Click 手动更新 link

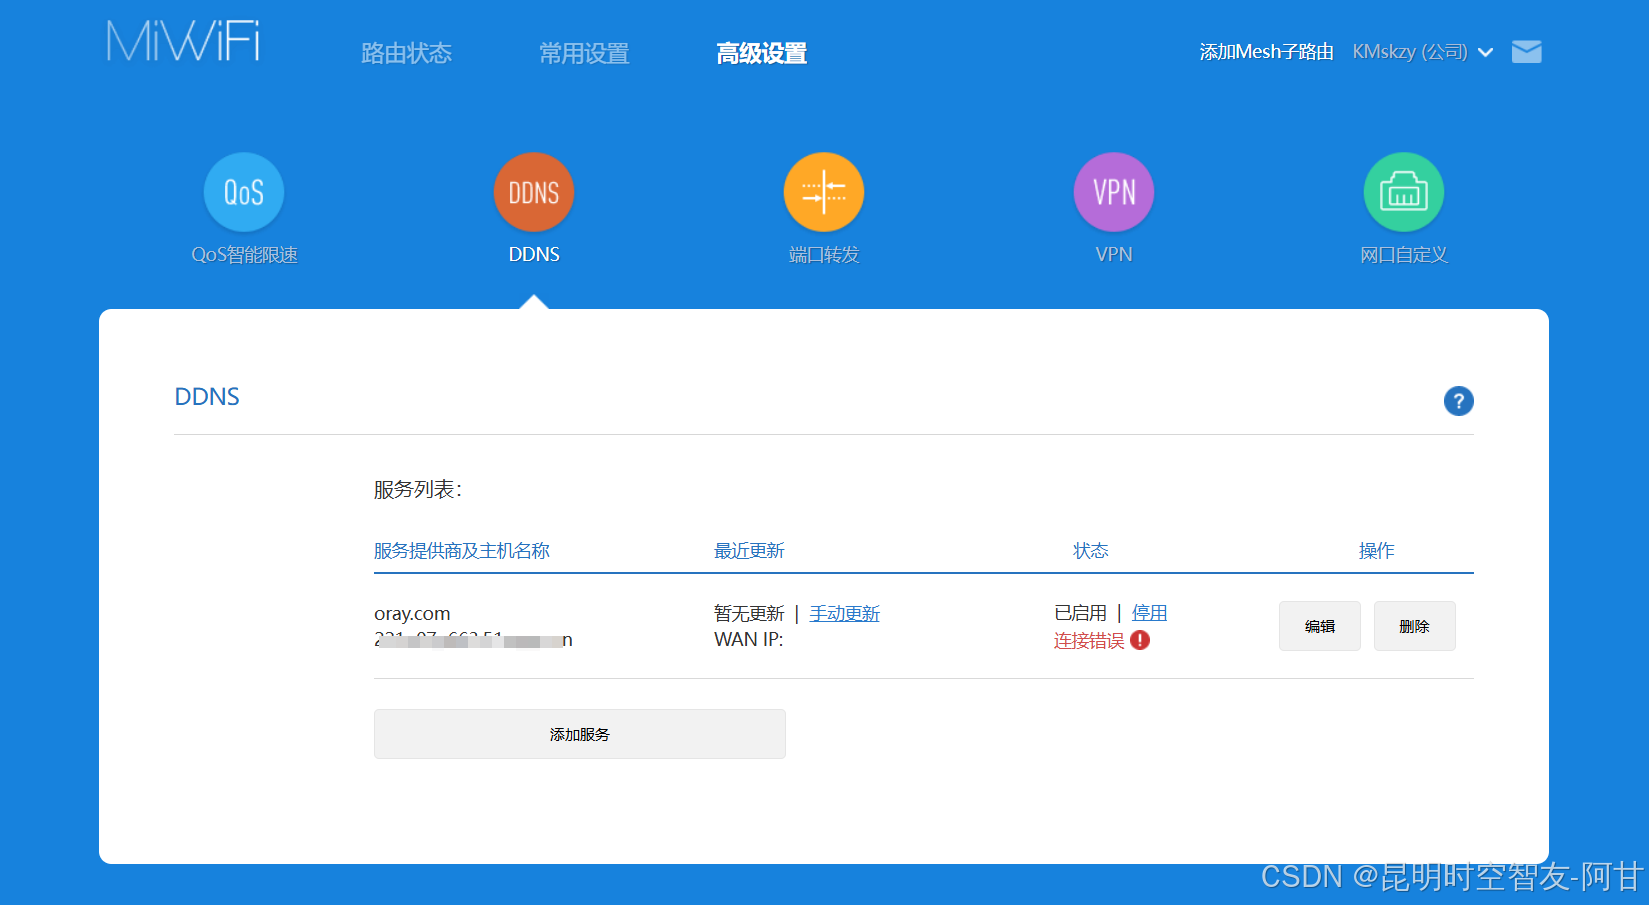[x=845, y=613]
